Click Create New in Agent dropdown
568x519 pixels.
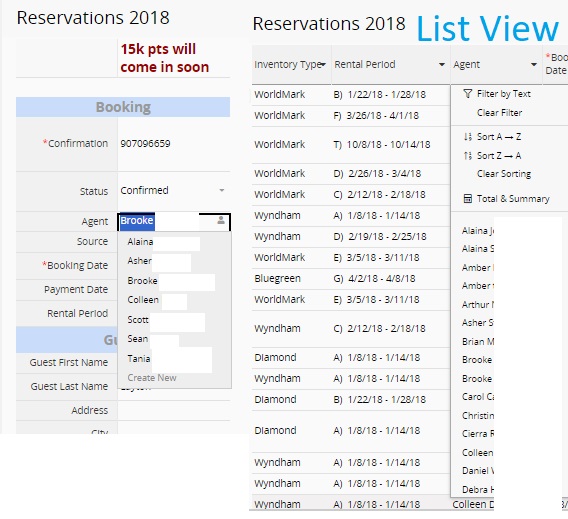pyautogui.click(x=152, y=378)
